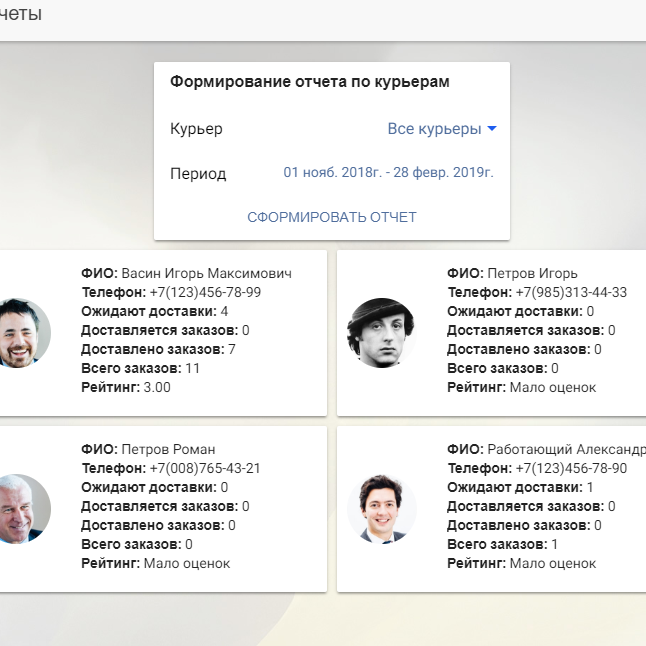Click the page title in the header bar

click(20, 14)
